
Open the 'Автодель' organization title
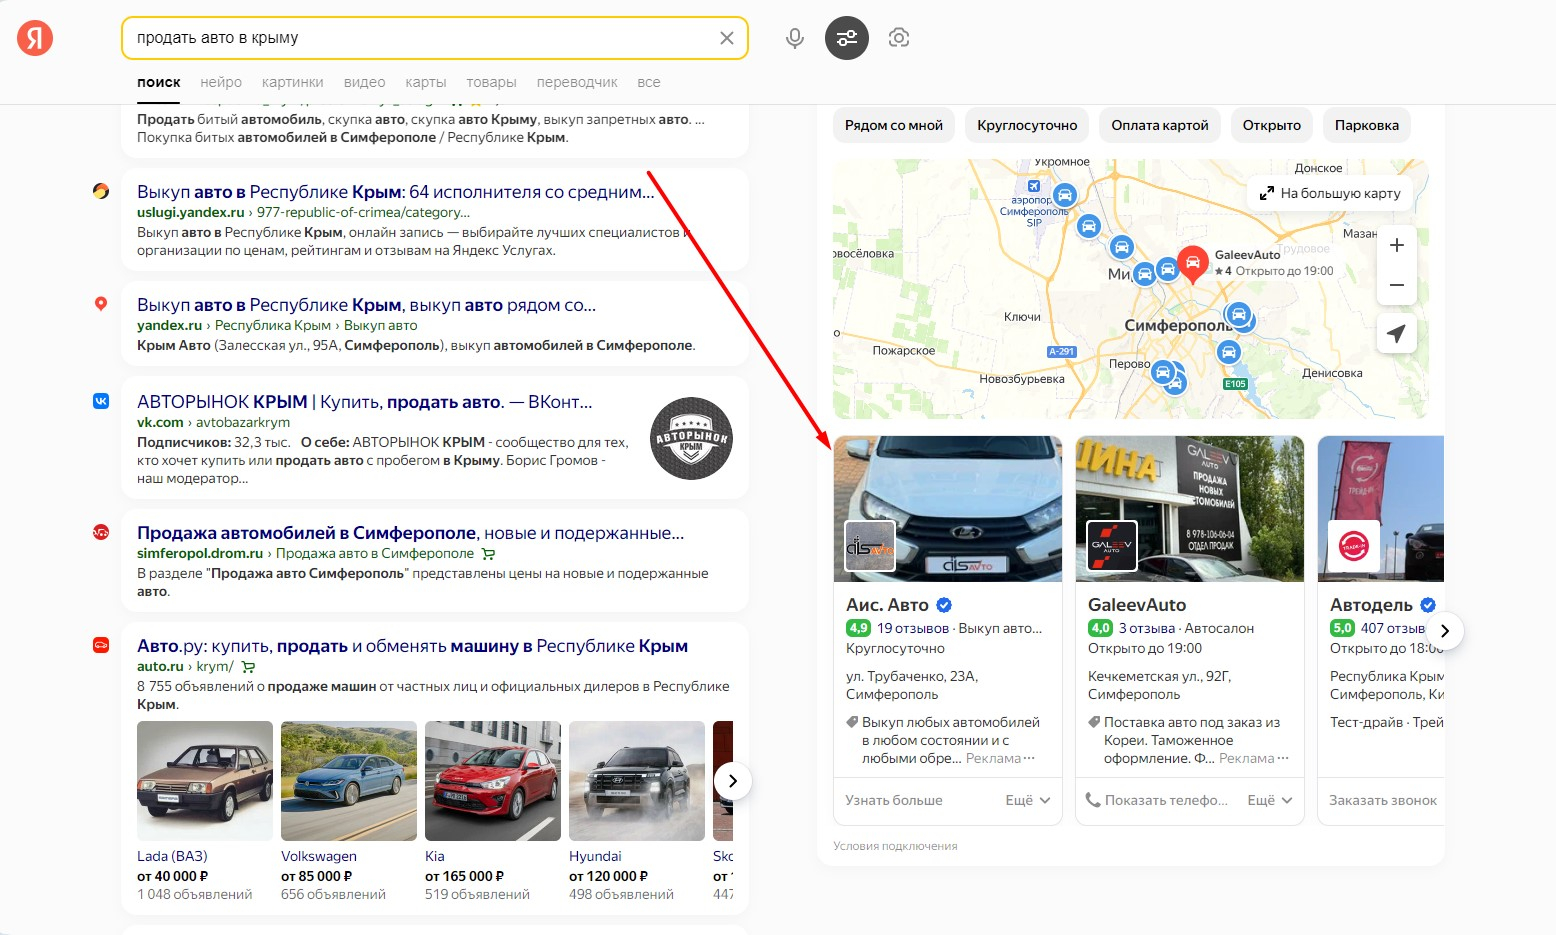(x=1371, y=605)
